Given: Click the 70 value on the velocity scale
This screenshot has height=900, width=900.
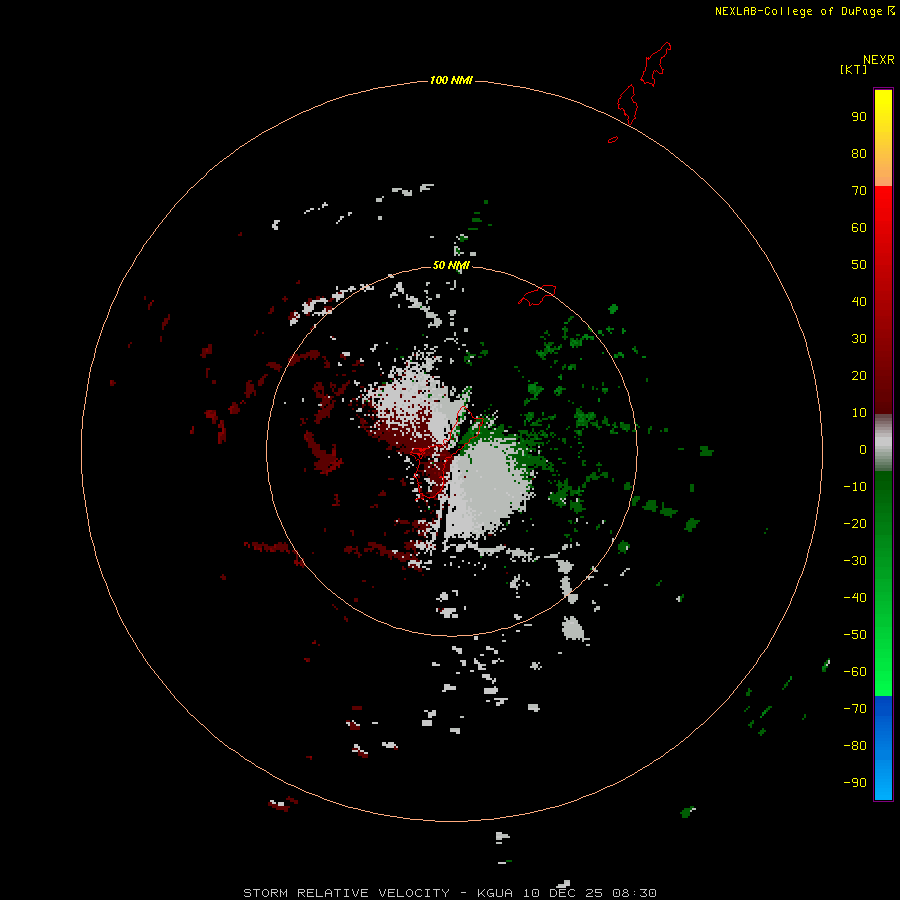Looking at the screenshot, I should tap(859, 191).
